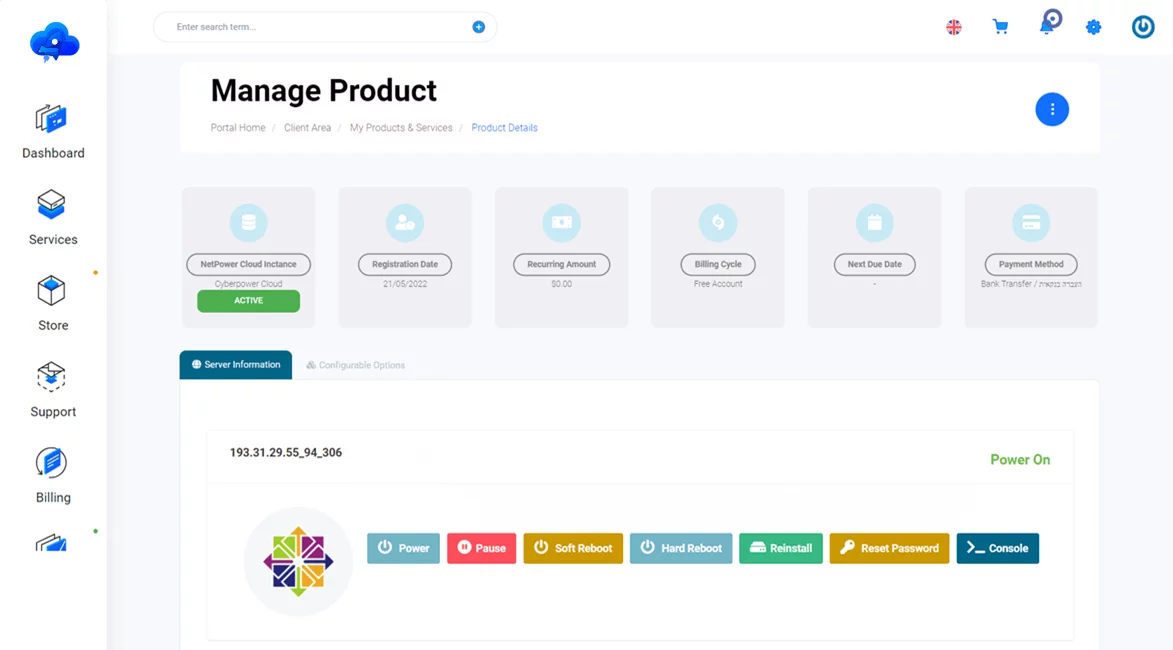Open the settings gear icon
Image resolution: width=1173 pixels, height=650 pixels.
point(1093,28)
